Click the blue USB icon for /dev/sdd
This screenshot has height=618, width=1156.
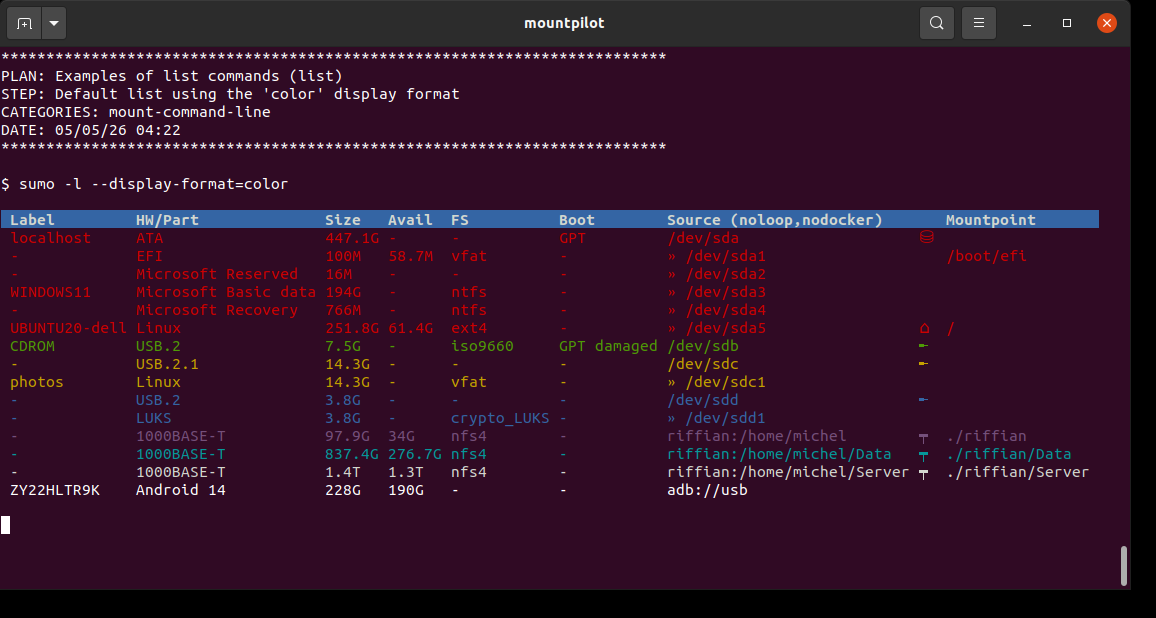click(923, 400)
